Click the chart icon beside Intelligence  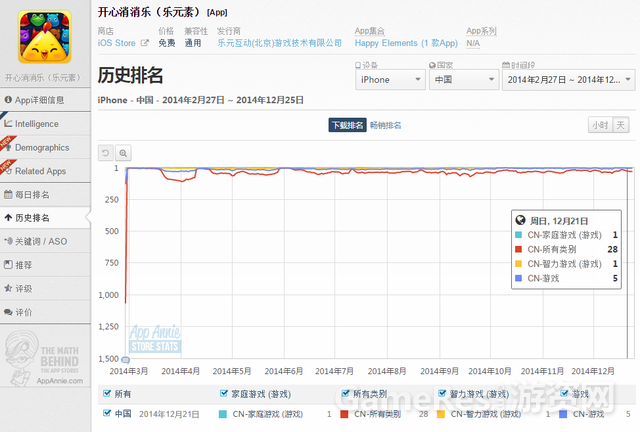pyautogui.click(x=8, y=123)
